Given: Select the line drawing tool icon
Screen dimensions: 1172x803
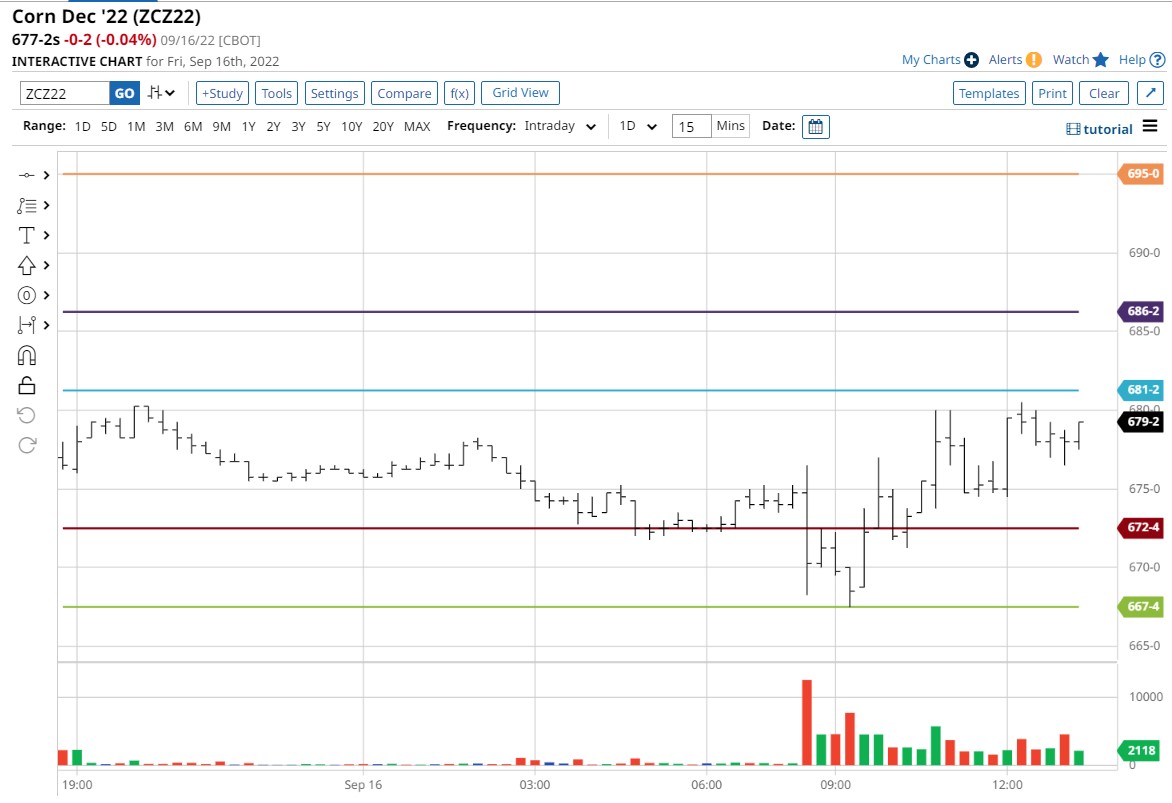Looking at the screenshot, I should tap(27, 175).
